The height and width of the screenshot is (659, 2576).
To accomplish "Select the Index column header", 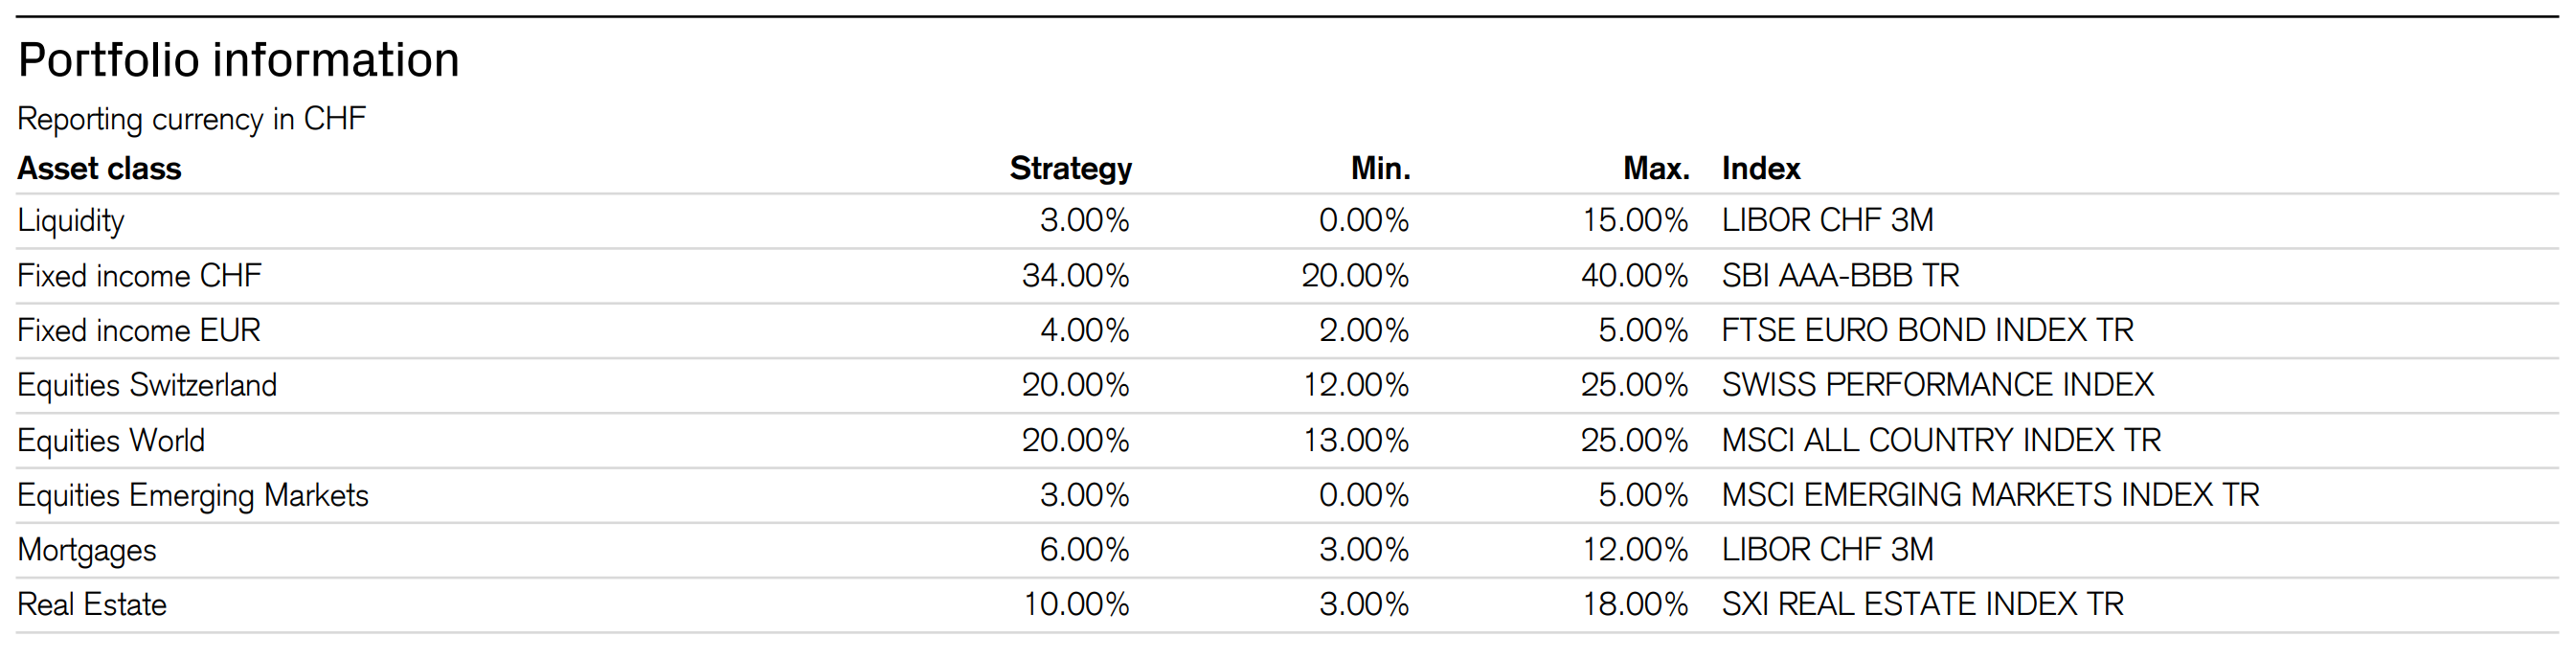I will point(1761,169).
